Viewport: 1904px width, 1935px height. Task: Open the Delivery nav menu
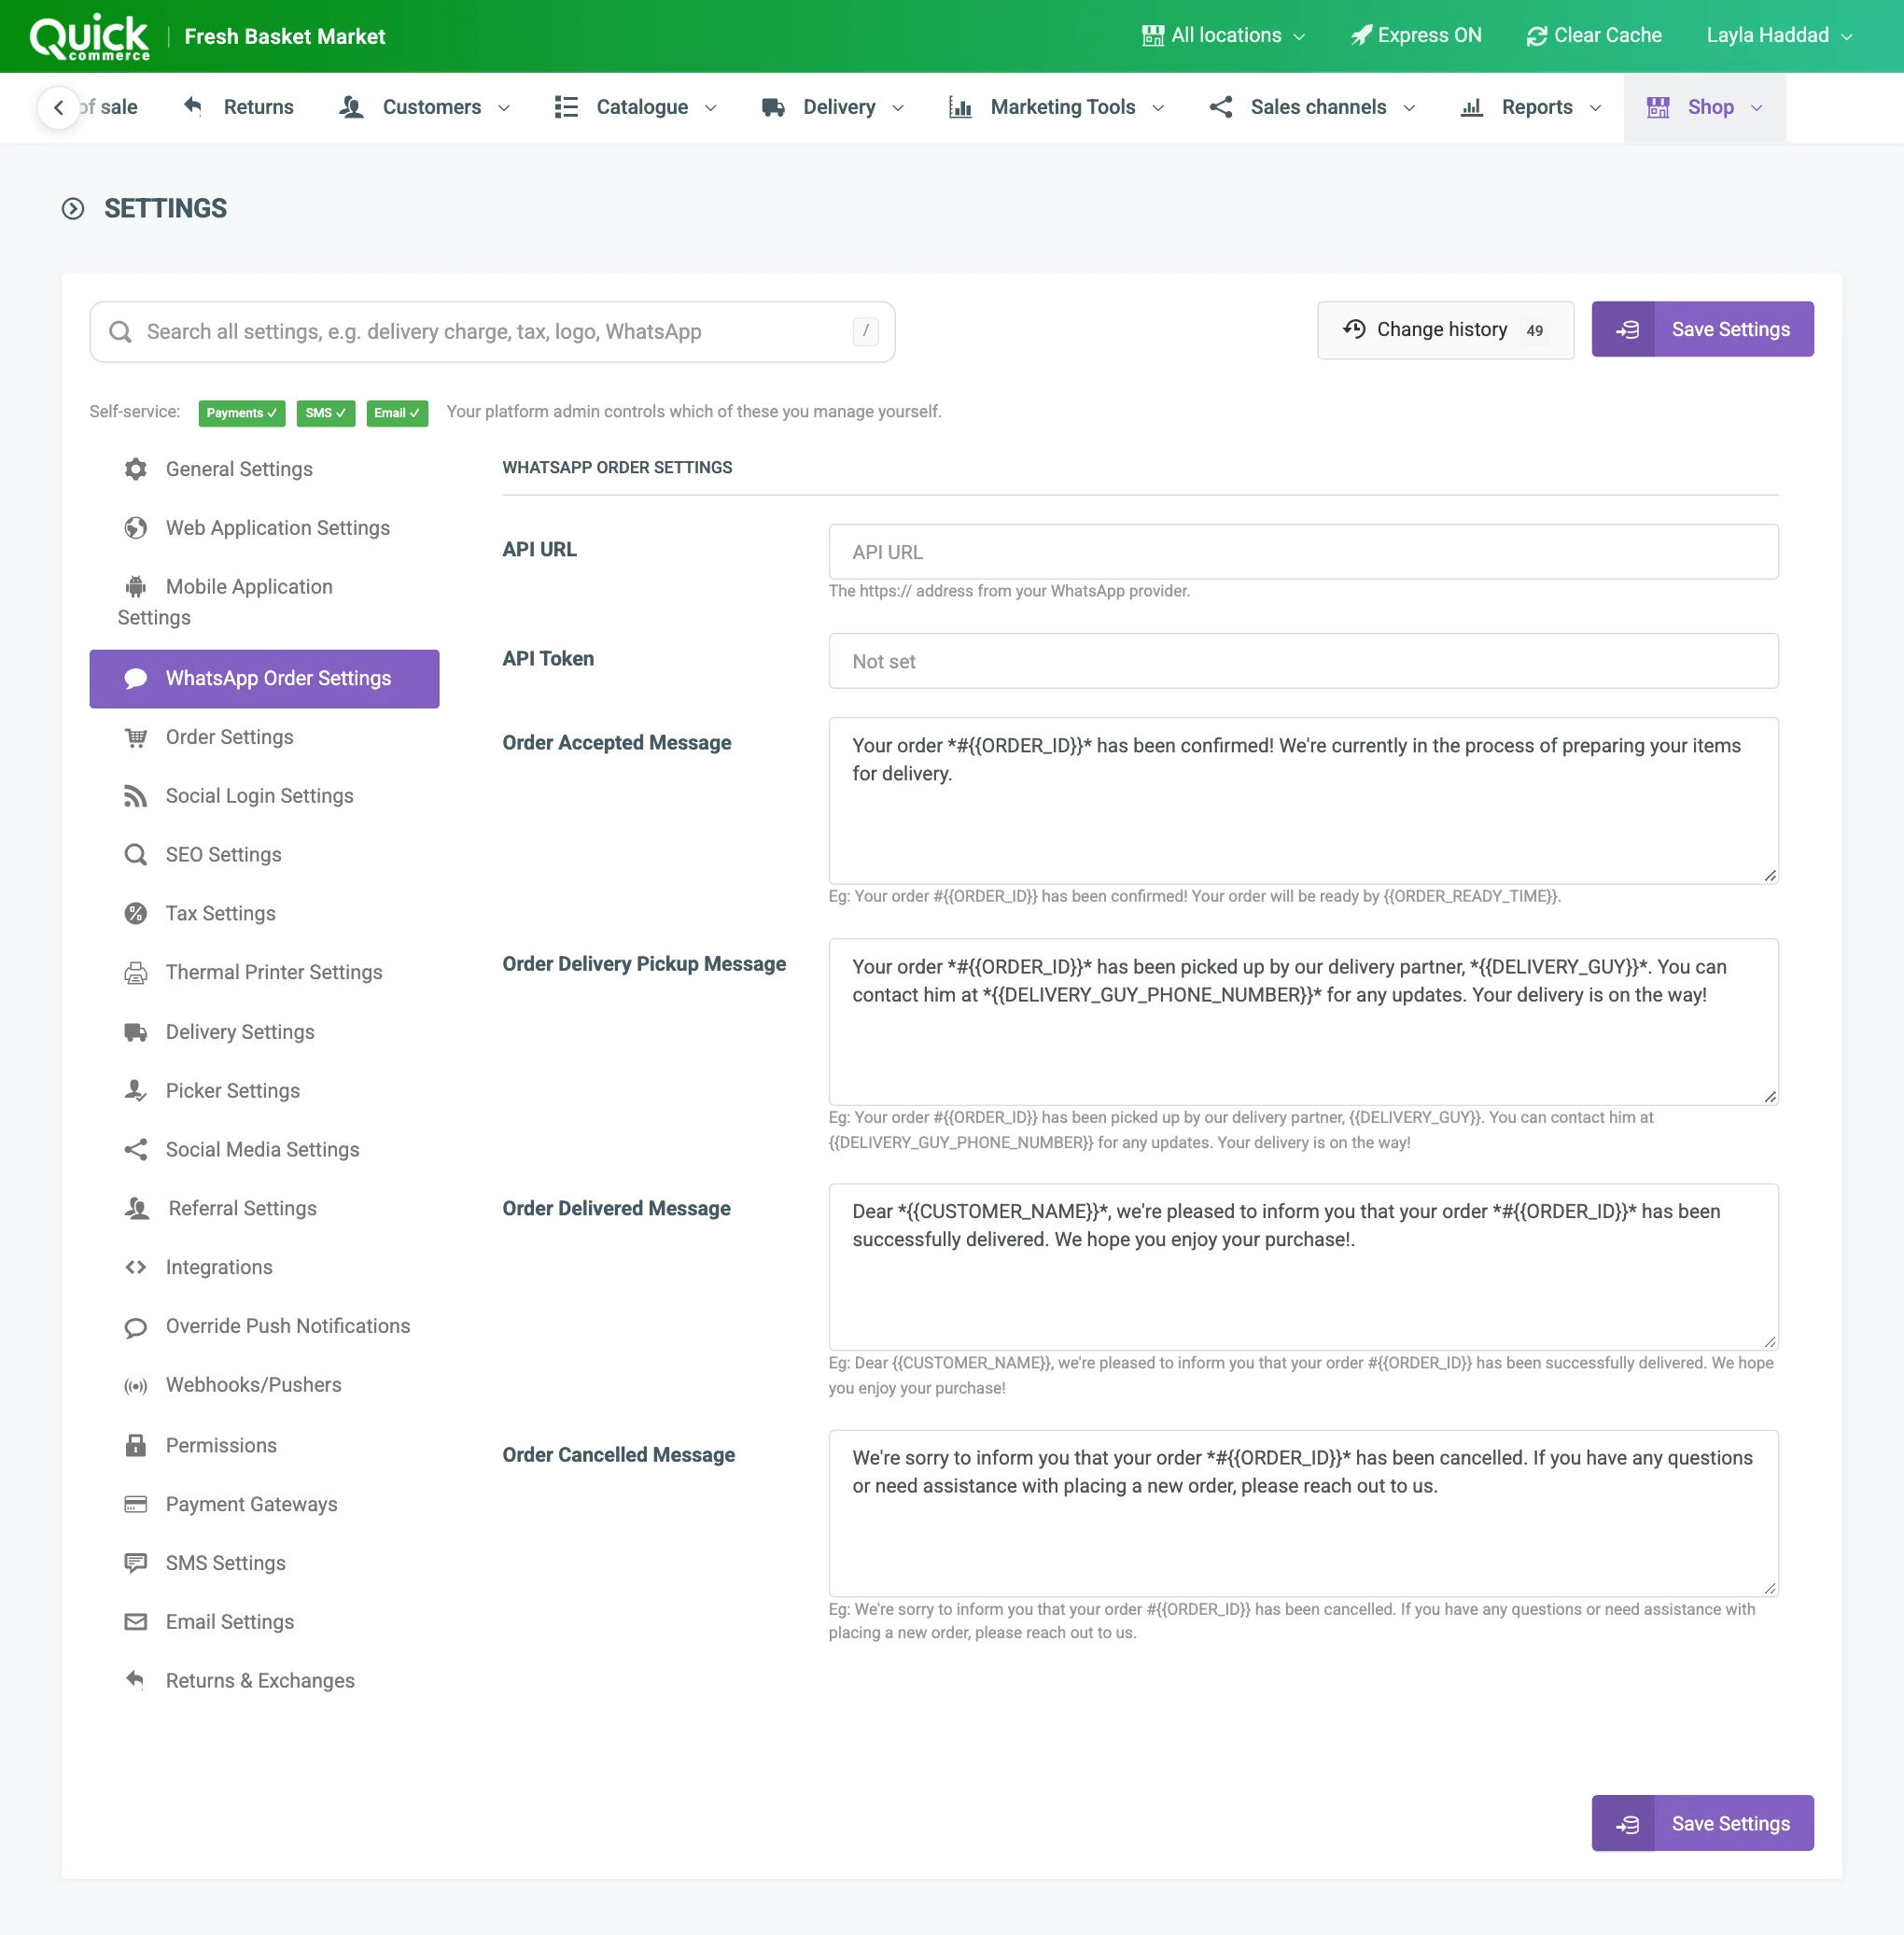click(x=833, y=107)
